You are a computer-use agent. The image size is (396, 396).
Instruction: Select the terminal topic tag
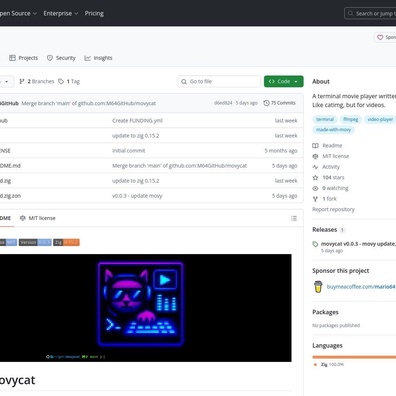click(325, 119)
